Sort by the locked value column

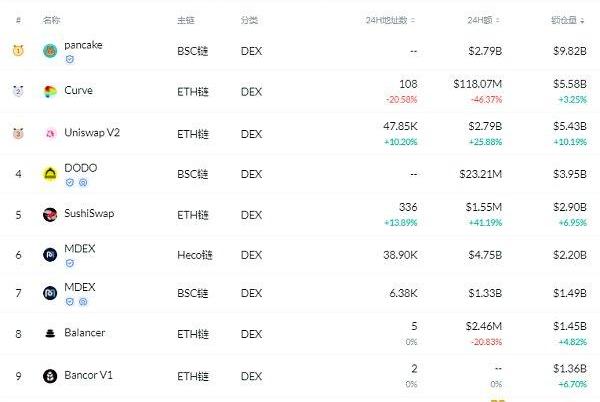[x=568, y=20]
